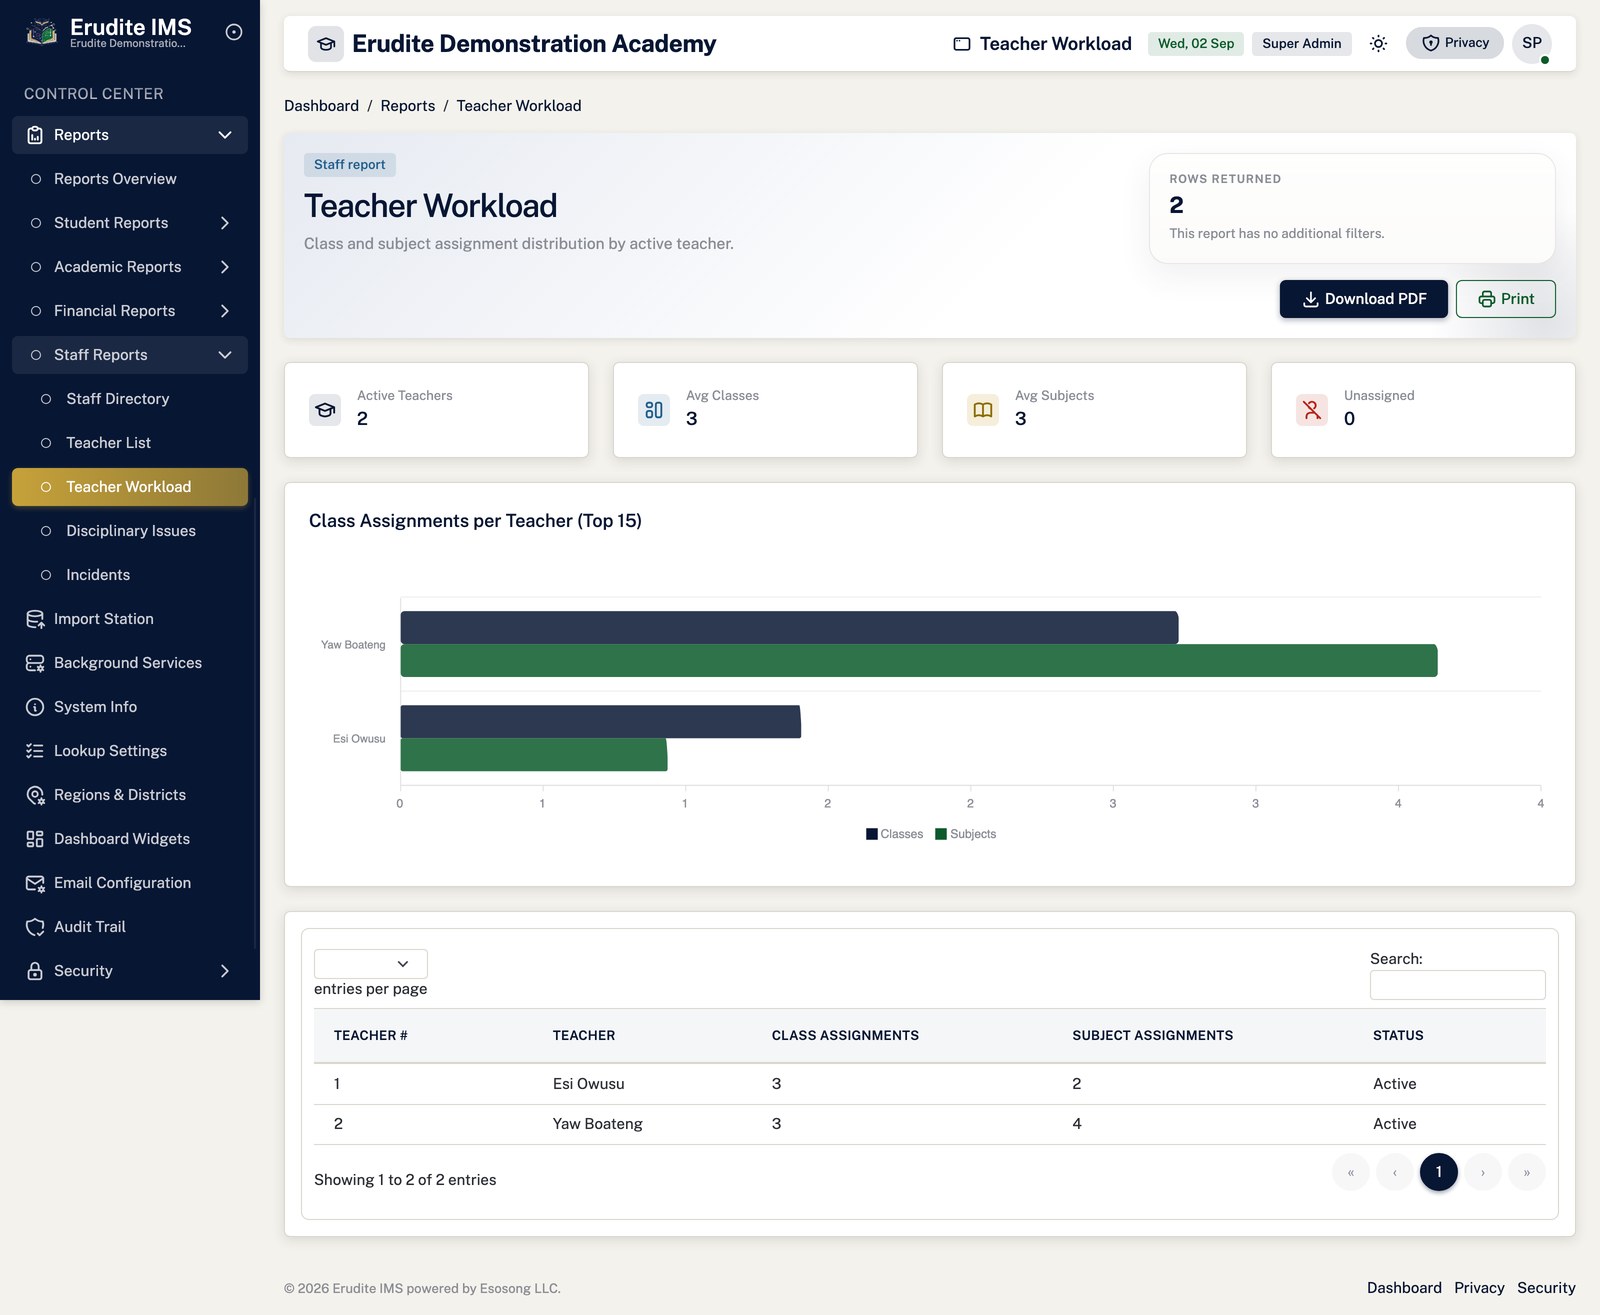Click Avg Classes card icon
Screen dimensions: 1600x1315
pyautogui.click(x=654, y=410)
